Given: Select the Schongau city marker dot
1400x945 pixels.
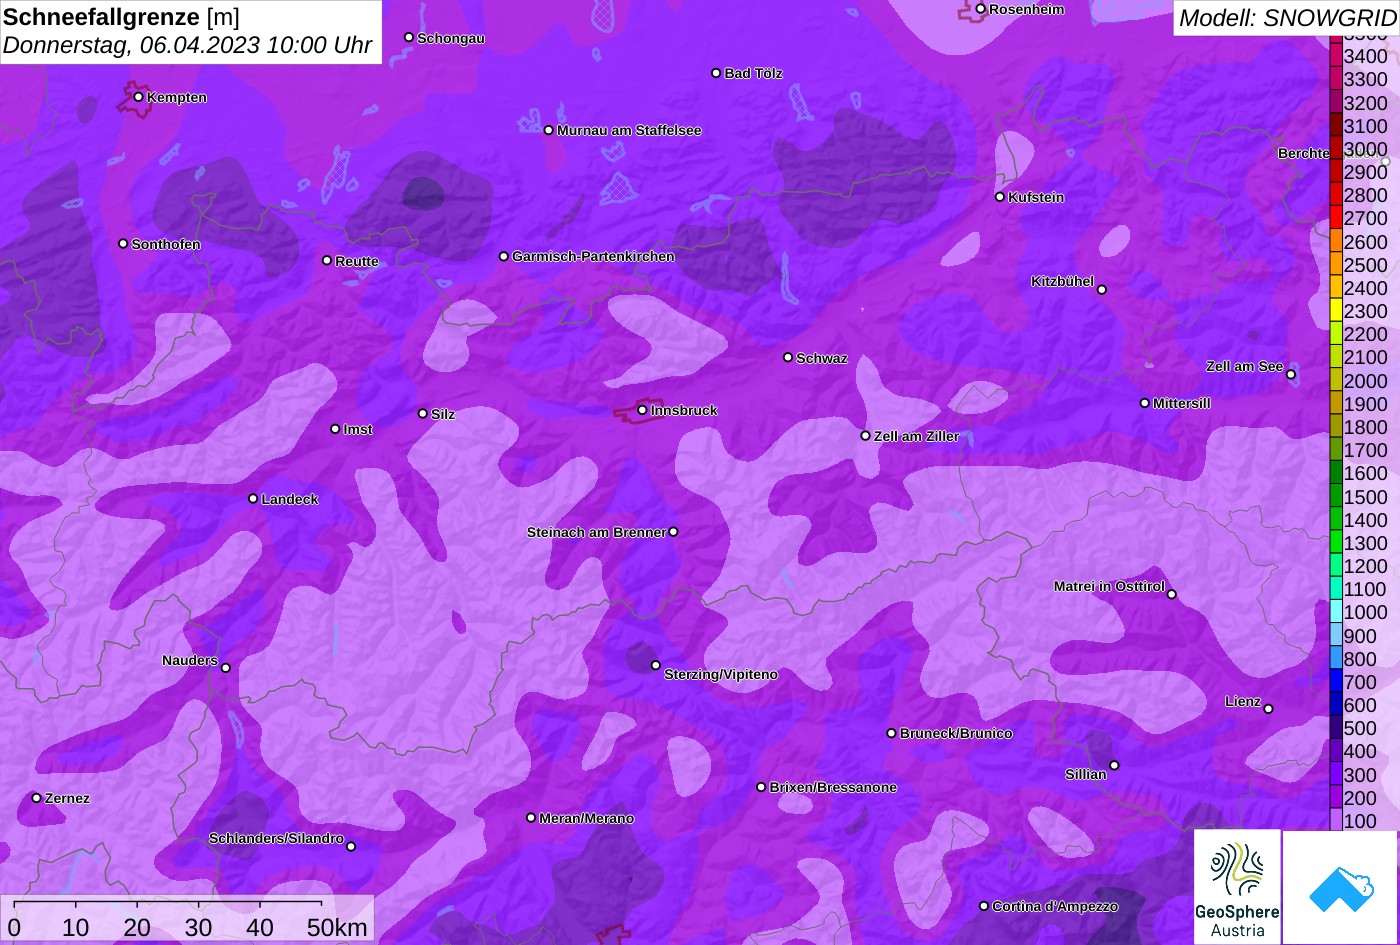Looking at the screenshot, I should click(409, 37).
